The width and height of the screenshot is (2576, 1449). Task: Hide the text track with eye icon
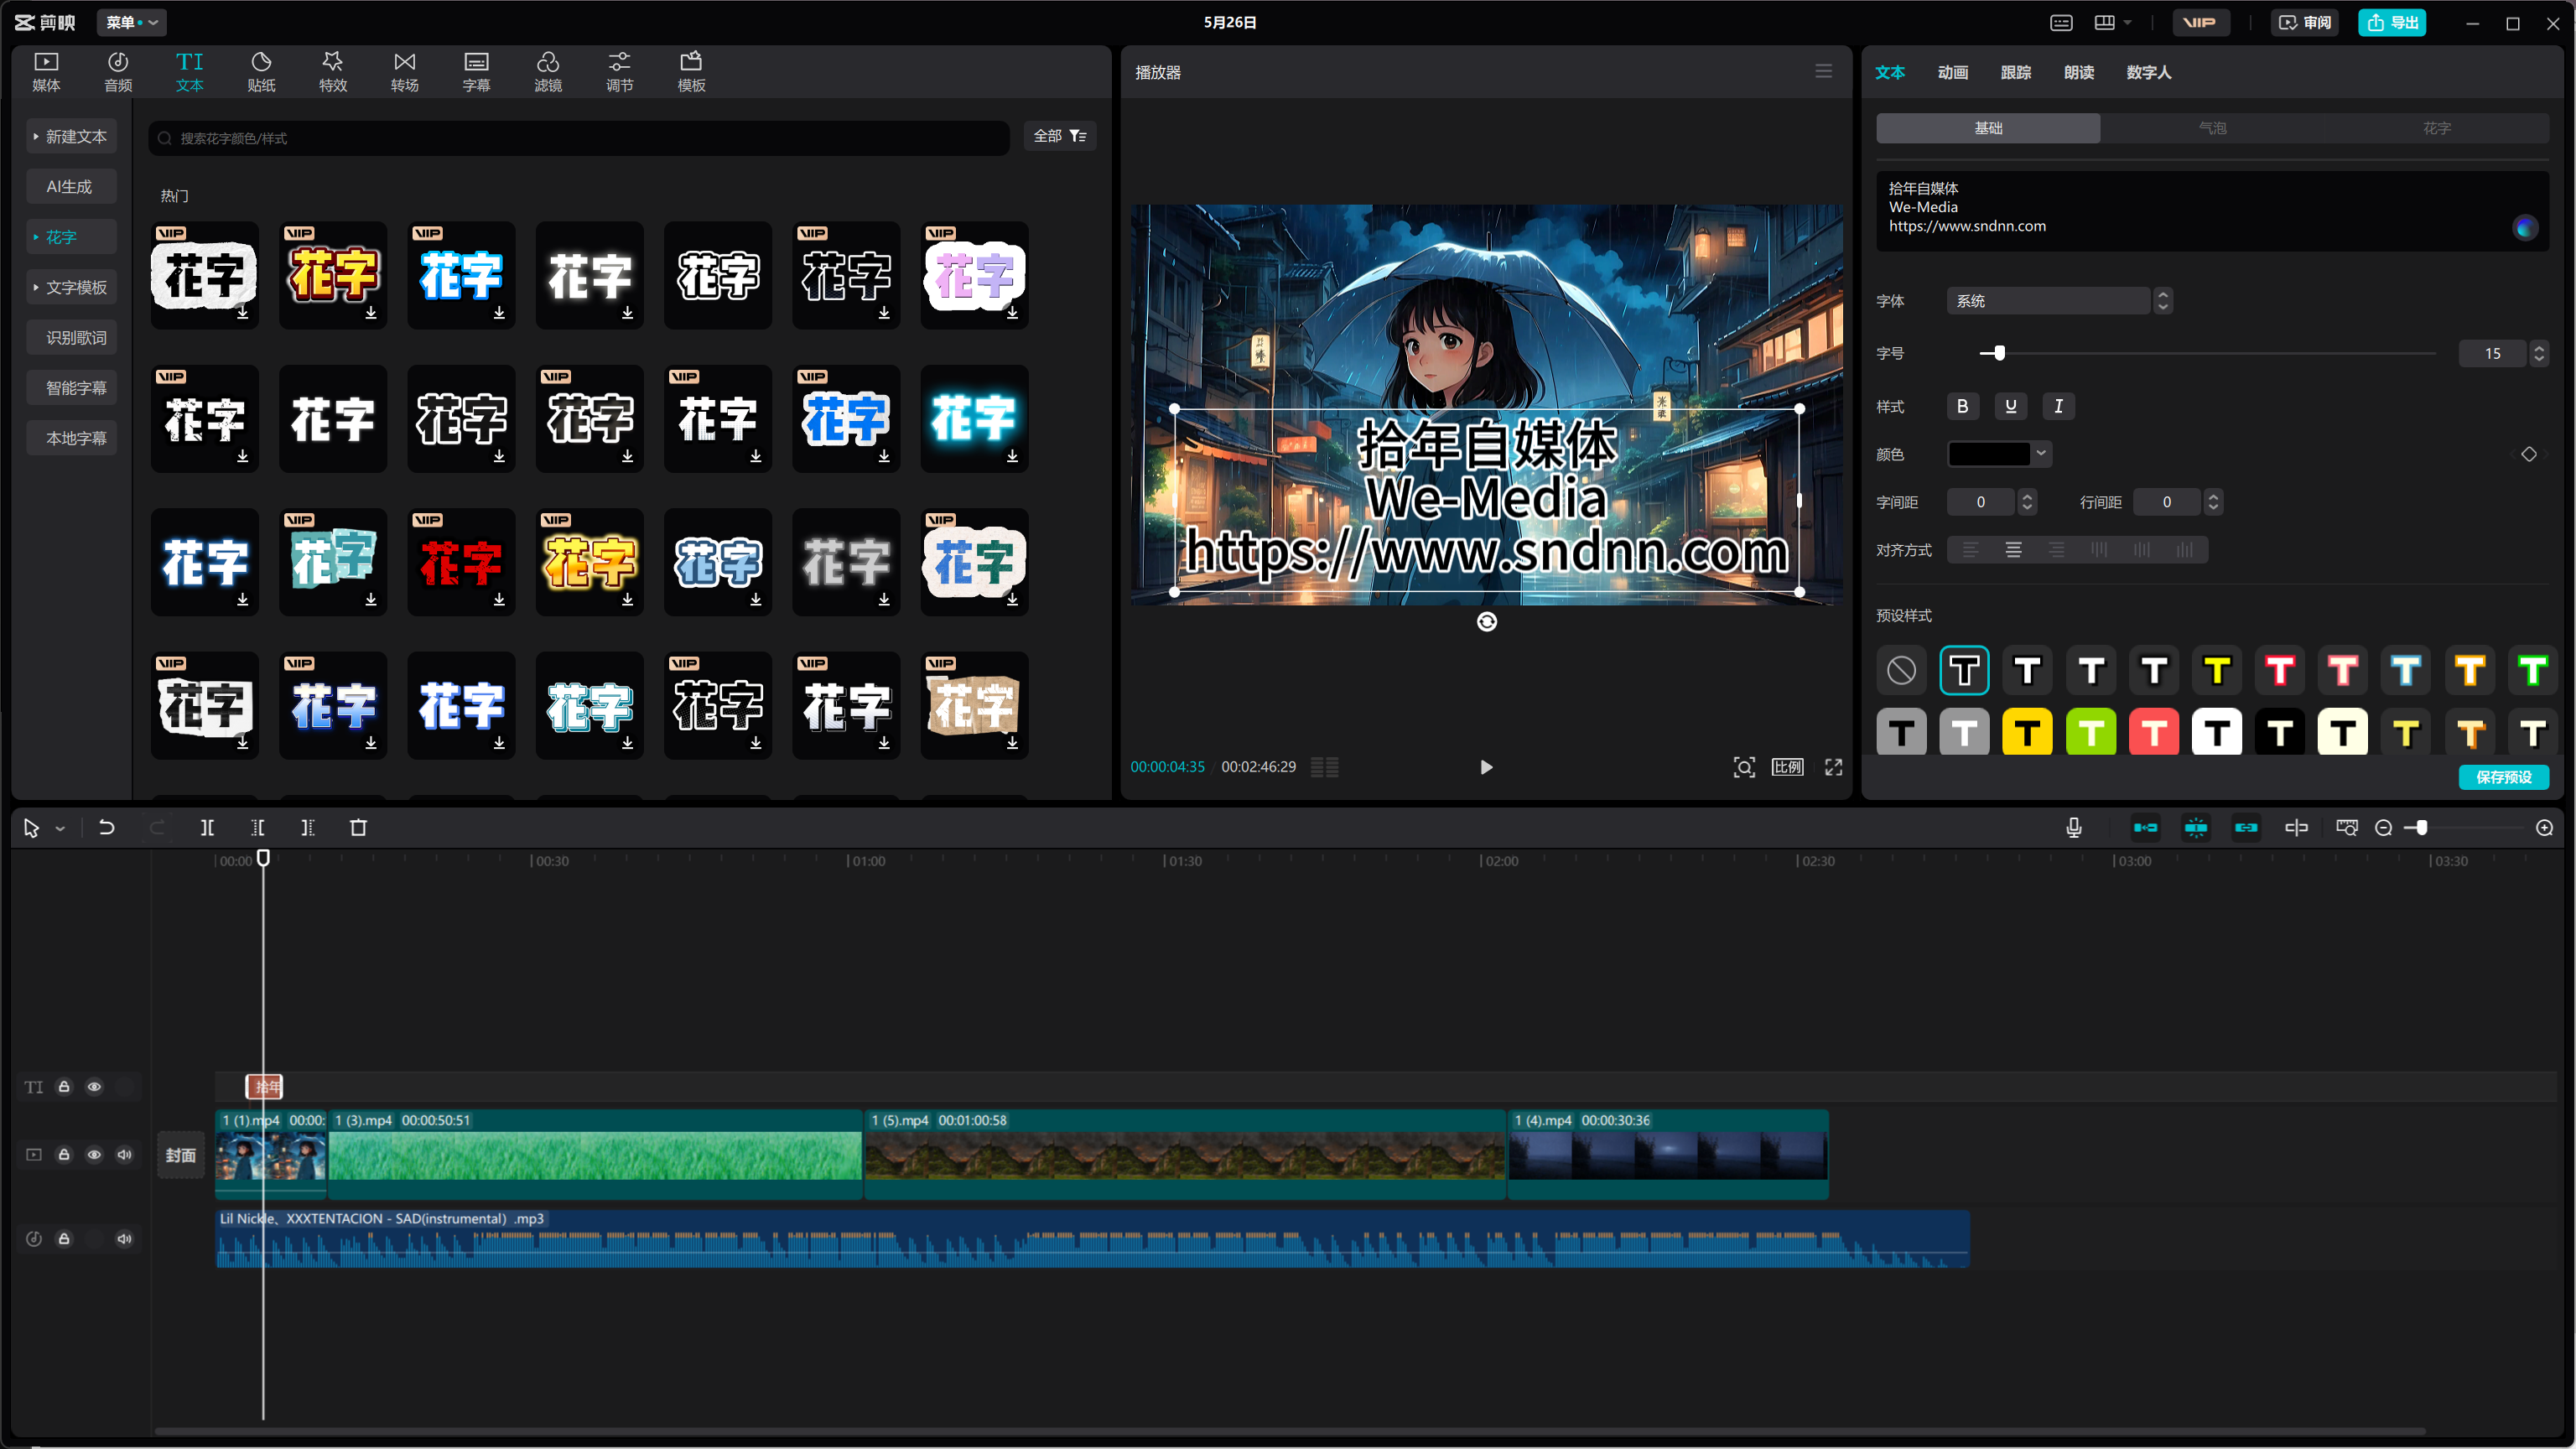[94, 1086]
